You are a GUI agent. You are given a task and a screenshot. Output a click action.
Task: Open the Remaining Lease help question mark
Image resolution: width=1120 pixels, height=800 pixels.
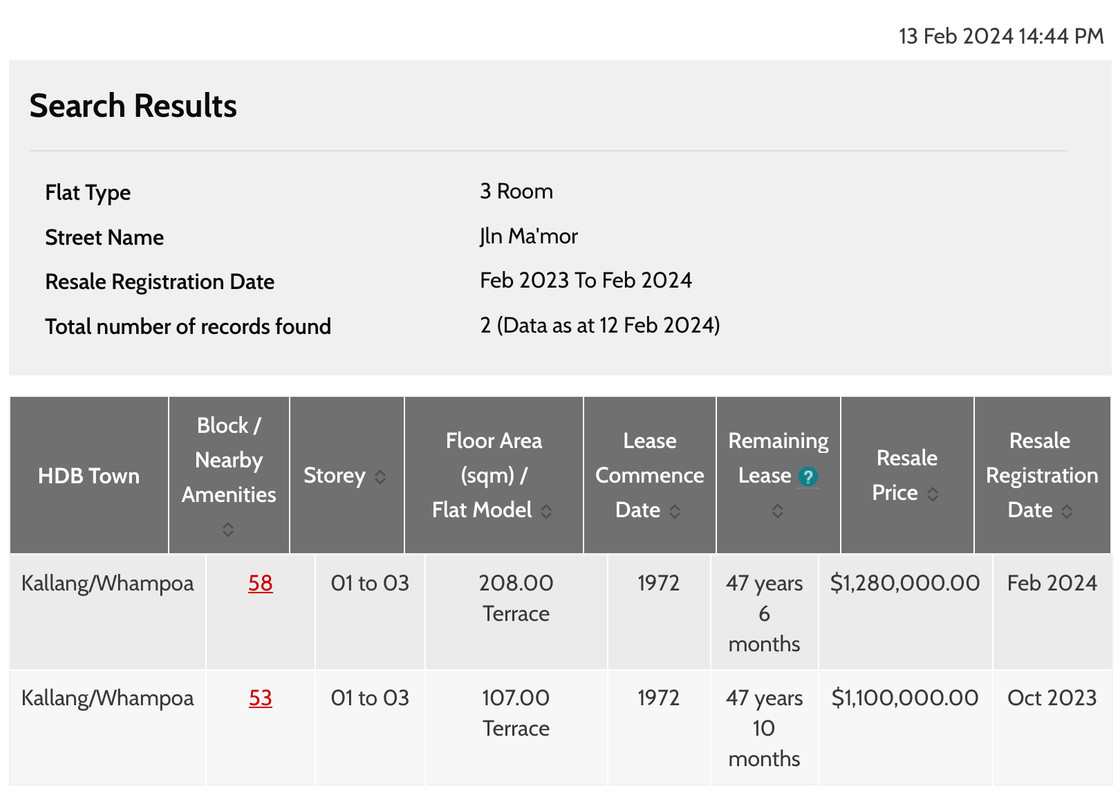(x=808, y=477)
